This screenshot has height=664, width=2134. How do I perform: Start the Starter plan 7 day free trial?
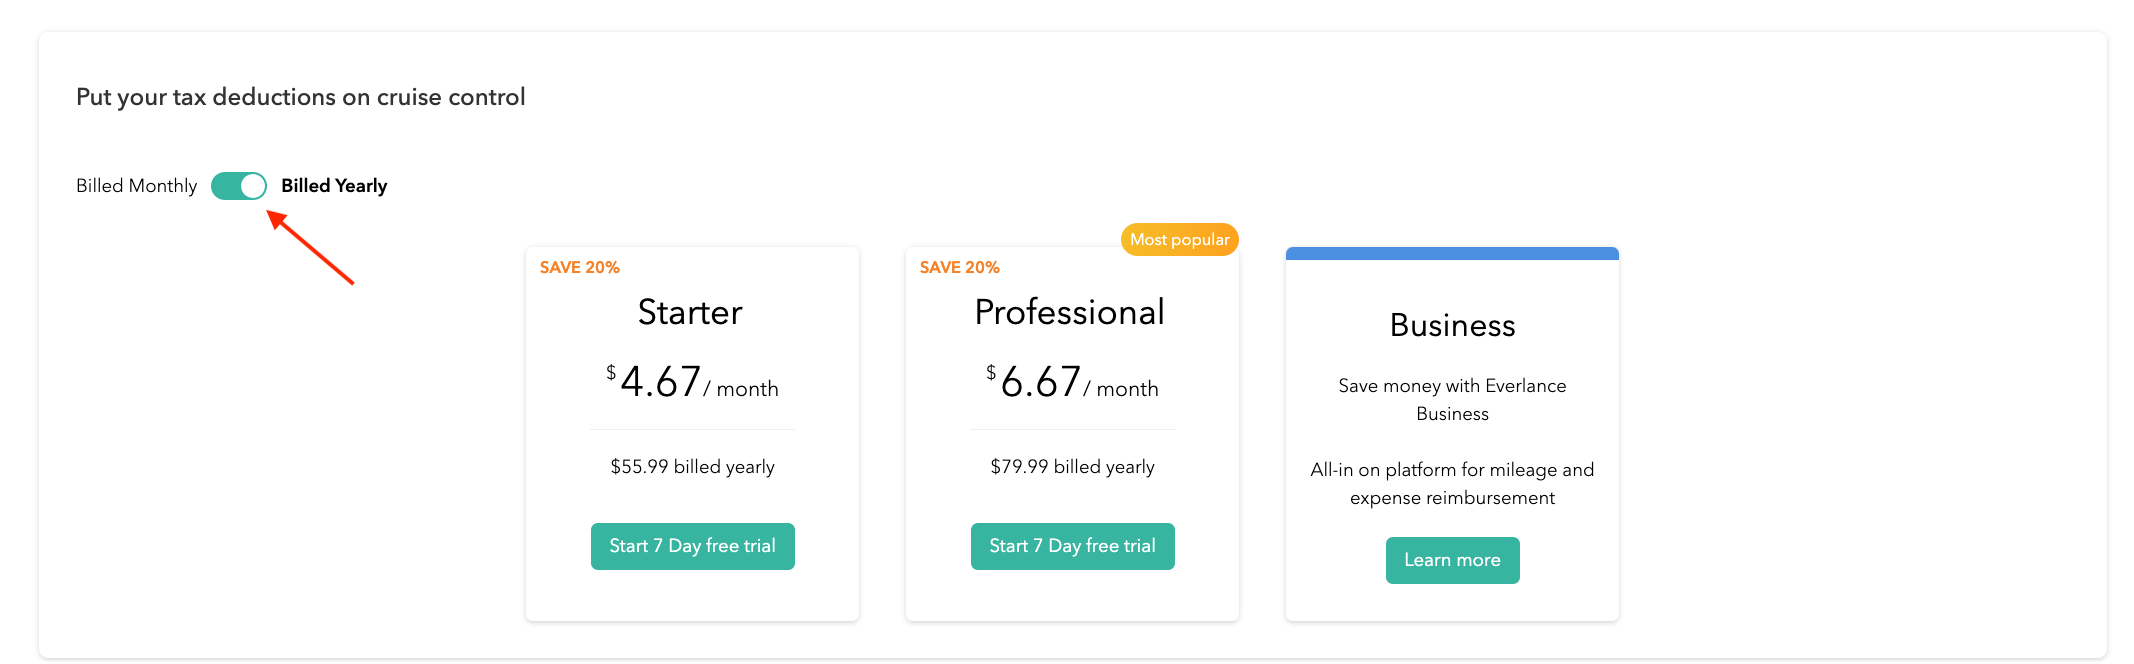click(692, 546)
